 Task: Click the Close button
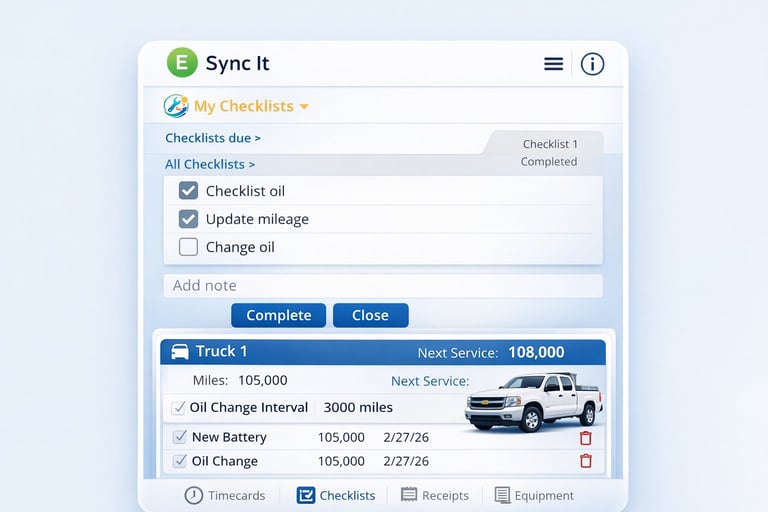tap(370, 315)
